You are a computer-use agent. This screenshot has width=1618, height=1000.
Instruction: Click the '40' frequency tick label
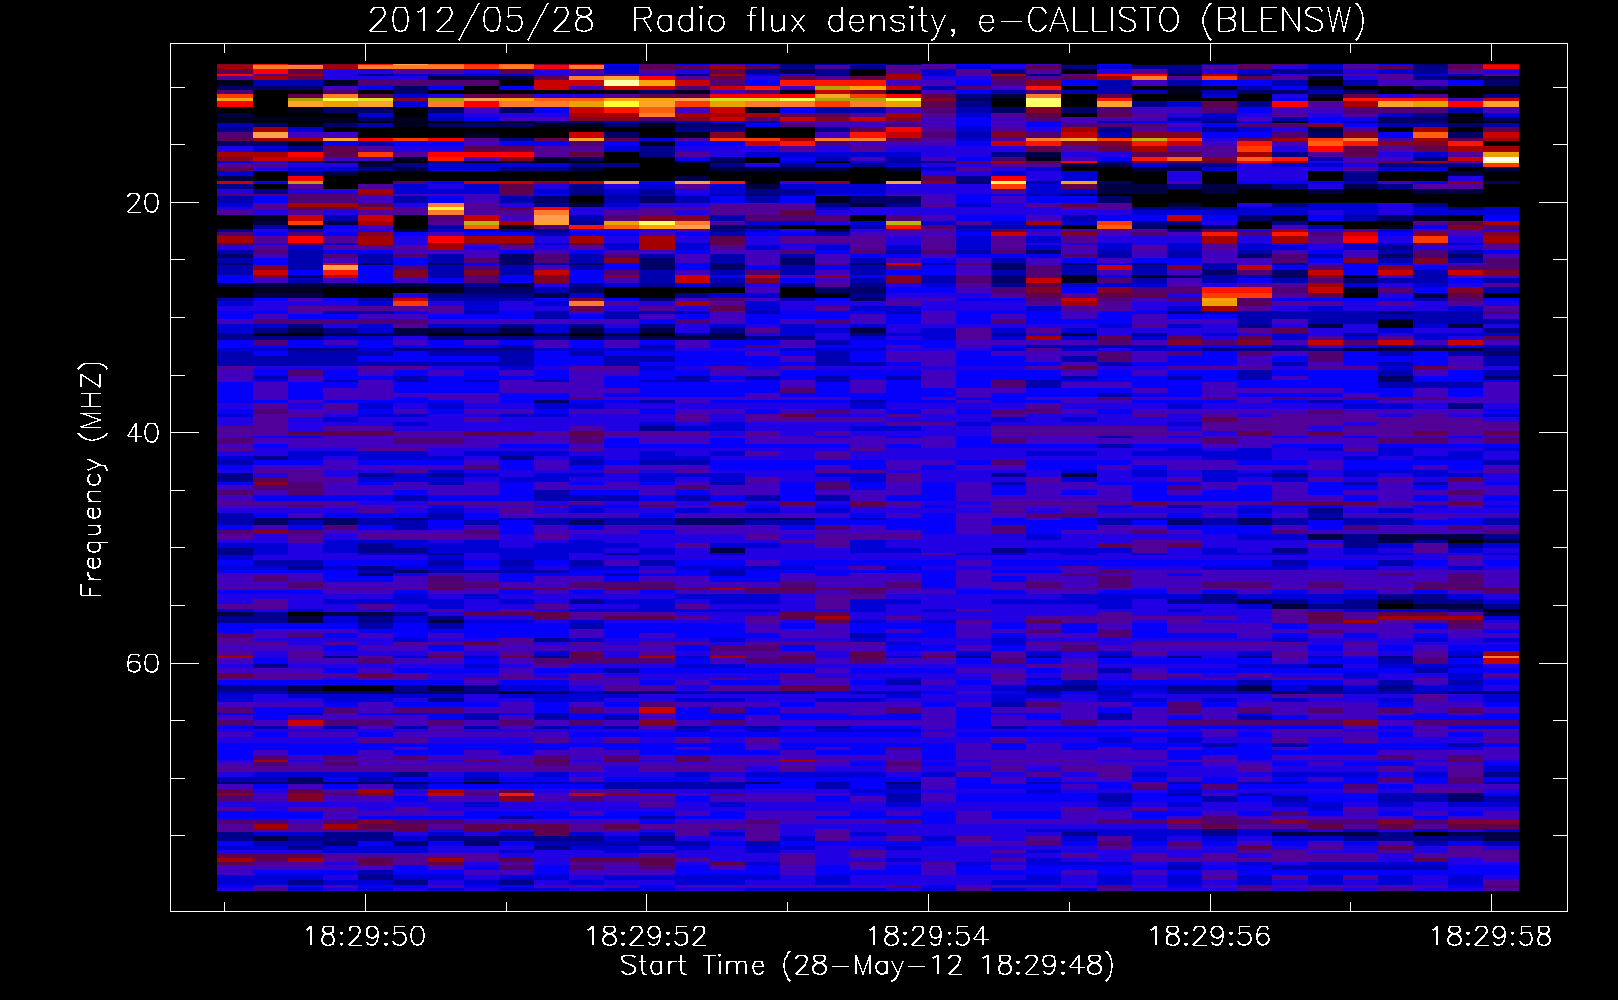click(143, 433)
